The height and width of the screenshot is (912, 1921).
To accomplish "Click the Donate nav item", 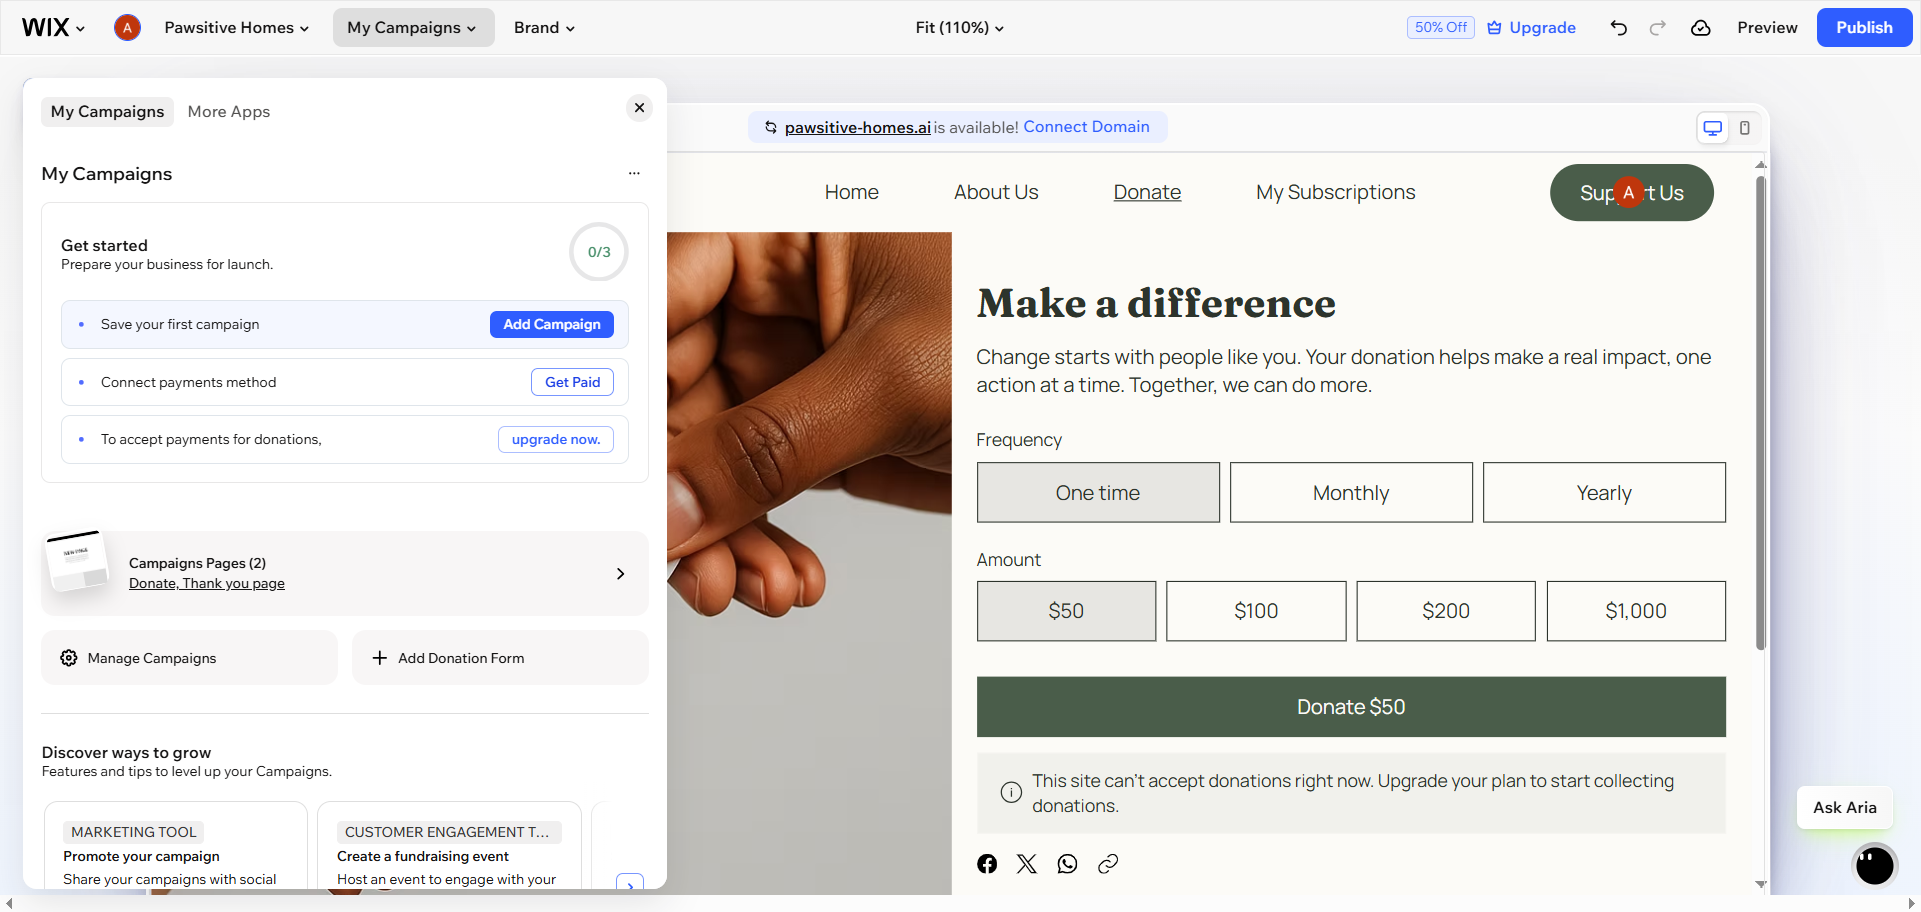I will tap(1147, 192).
